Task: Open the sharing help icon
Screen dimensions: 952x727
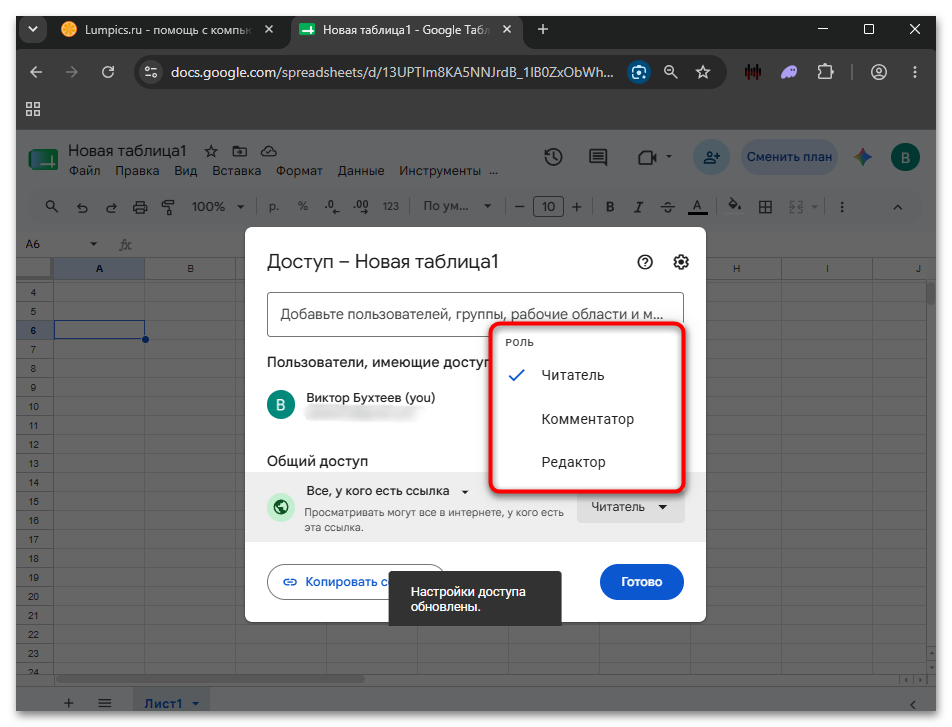Action: (x=645, y=262)
